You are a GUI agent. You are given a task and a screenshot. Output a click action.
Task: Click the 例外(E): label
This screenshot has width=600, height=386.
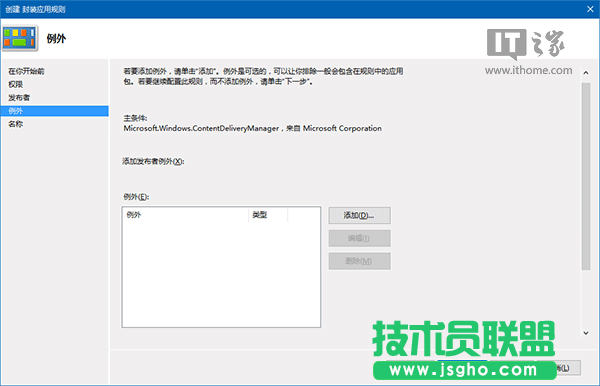136,197
